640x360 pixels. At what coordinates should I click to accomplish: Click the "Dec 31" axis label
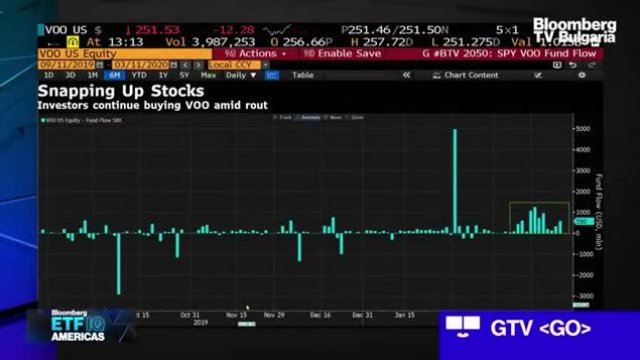362,315
